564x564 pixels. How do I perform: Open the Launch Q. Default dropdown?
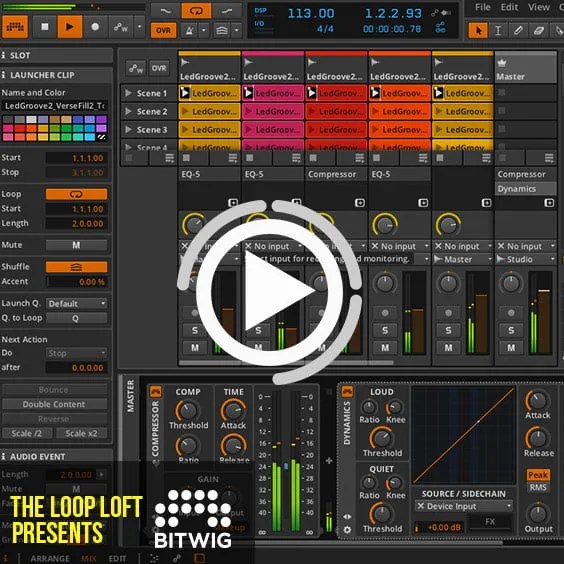point(76,304)
